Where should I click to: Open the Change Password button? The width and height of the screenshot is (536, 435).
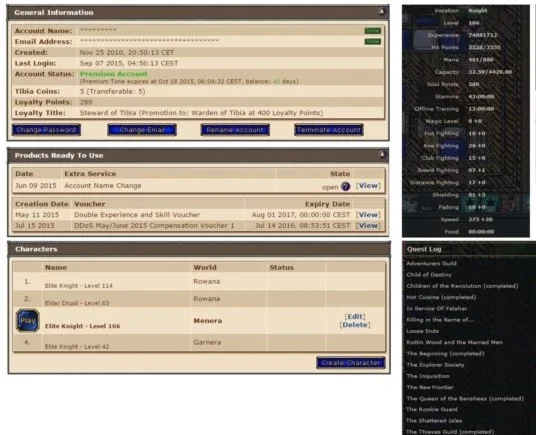[x=46, y=130]
